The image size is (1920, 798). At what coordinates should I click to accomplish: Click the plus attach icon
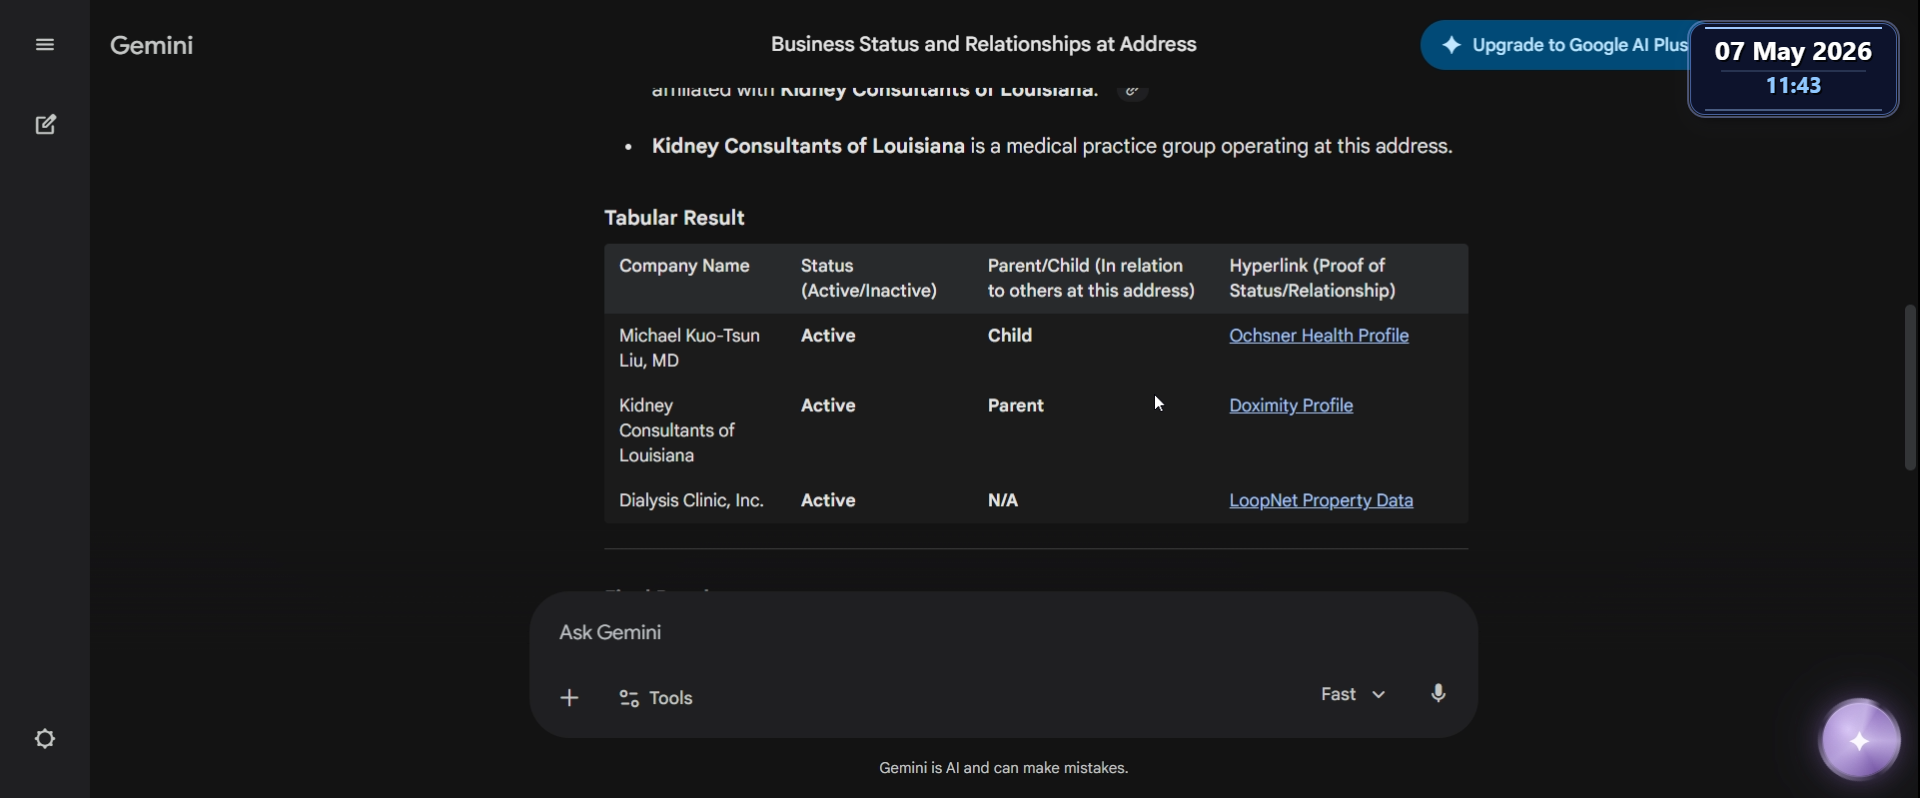tap(569, 698)
